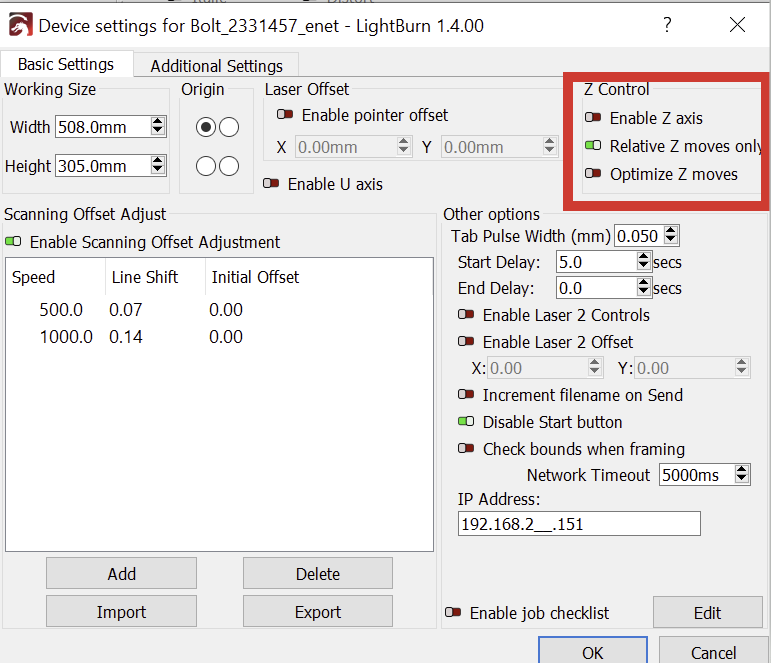Screen dimensions: 771x663
Task: Adjust Start Delay spinner arrows
Action: [643, 262]
